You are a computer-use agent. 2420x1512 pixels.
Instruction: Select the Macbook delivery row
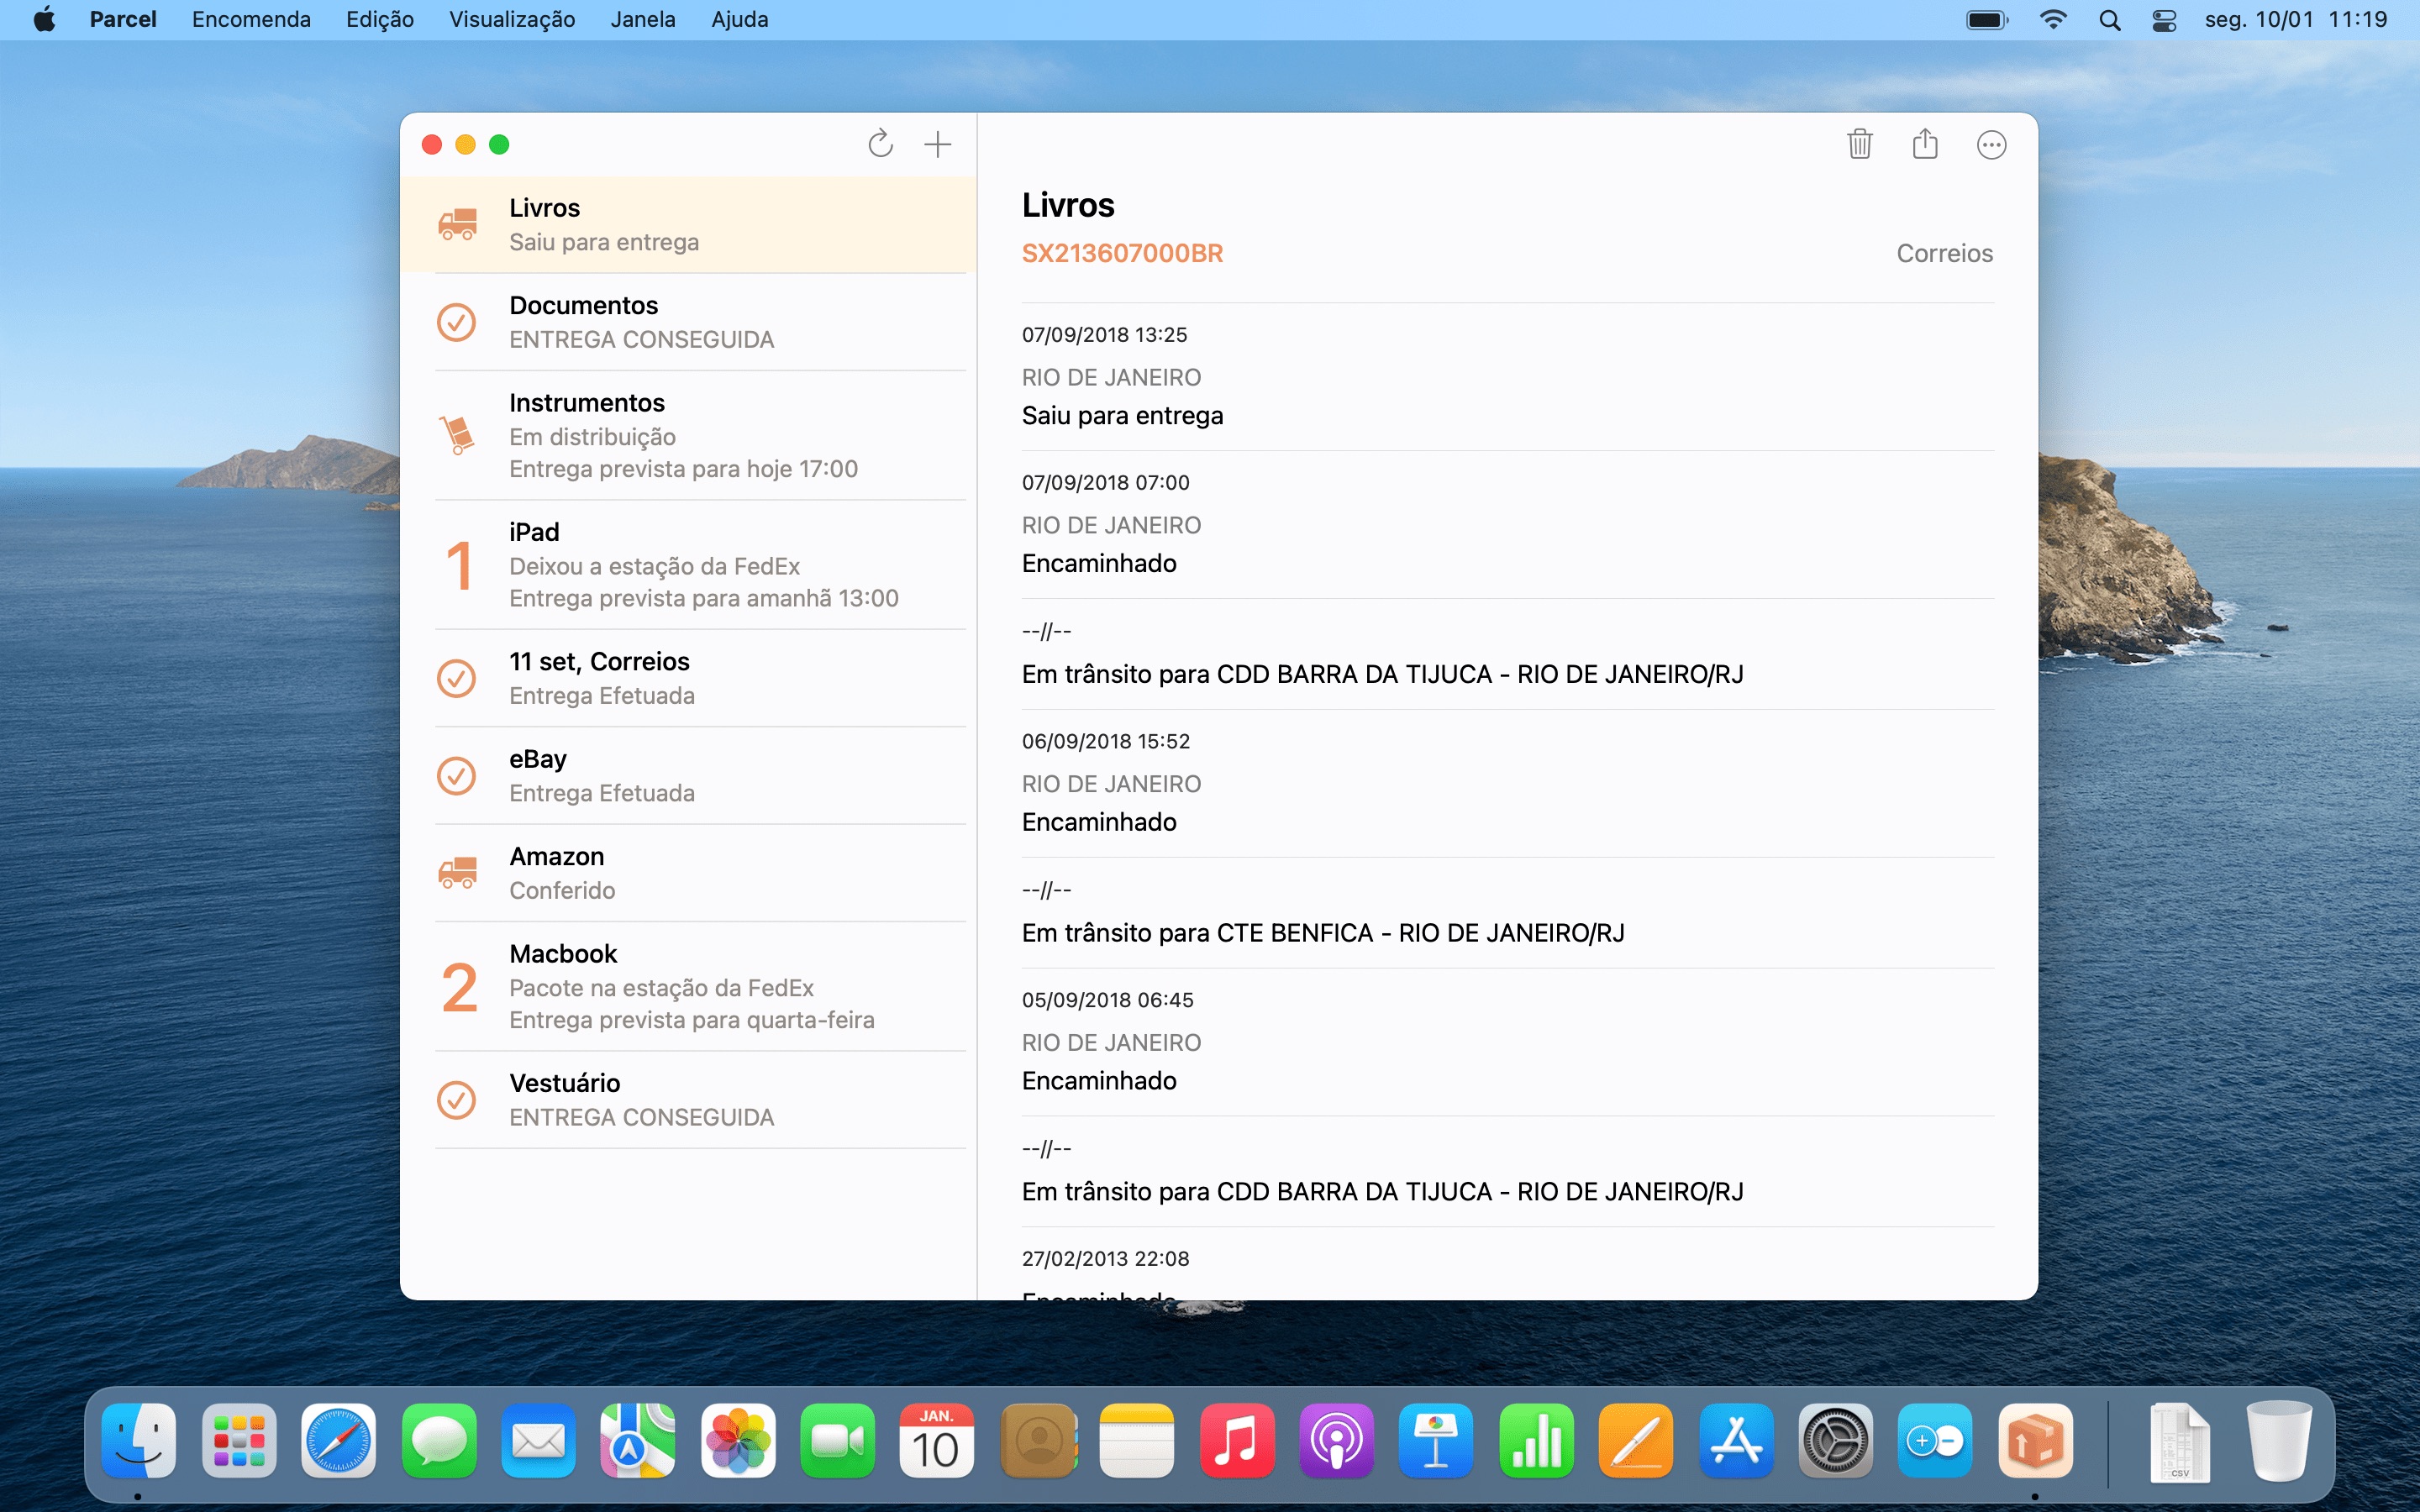688,986
